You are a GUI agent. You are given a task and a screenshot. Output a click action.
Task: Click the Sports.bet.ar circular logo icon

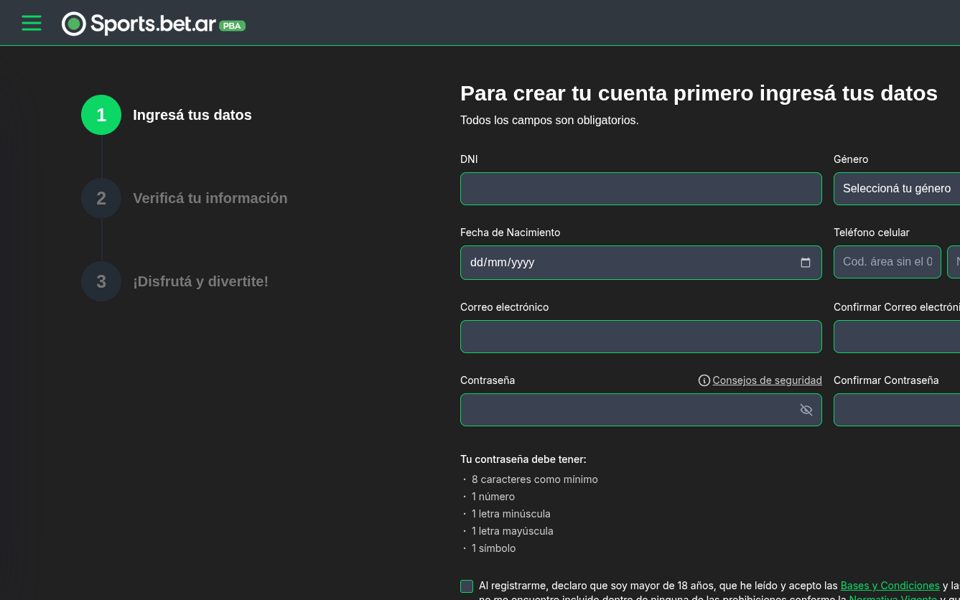point(74,24)
